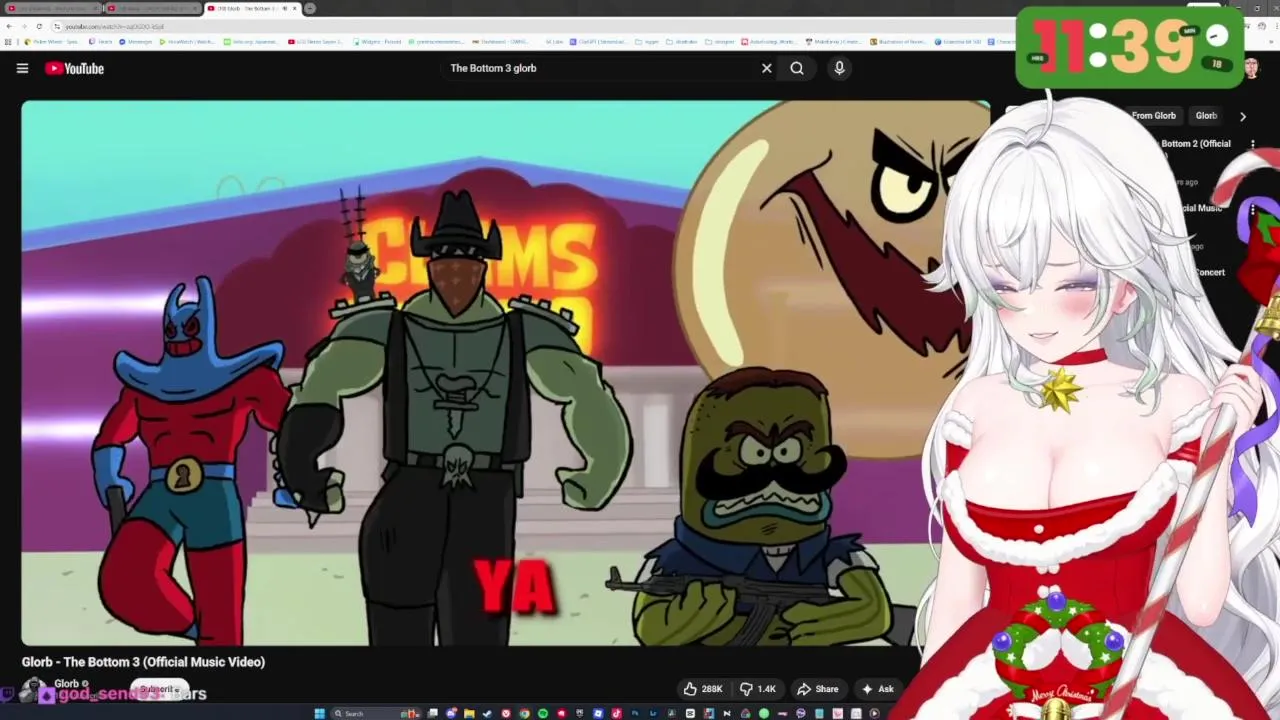Like the video with the thumbs up
Image resolution: width=1280 pixels, height=720 pixels.
point(703,689)
